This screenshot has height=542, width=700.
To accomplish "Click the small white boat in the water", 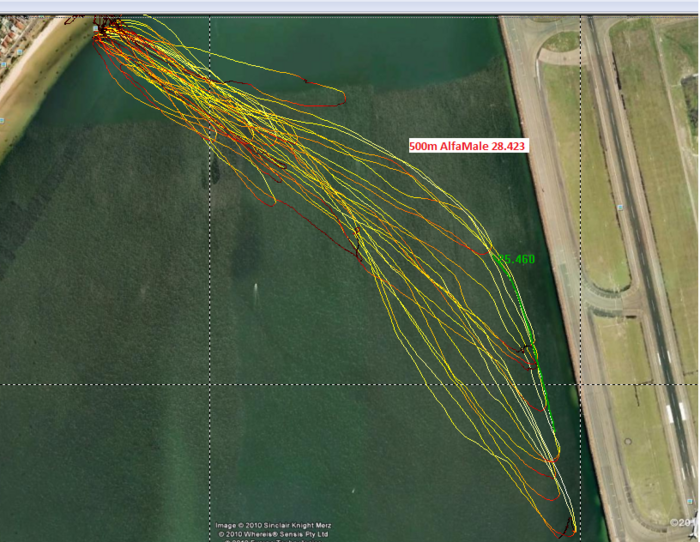I will (x=256, y=289).
